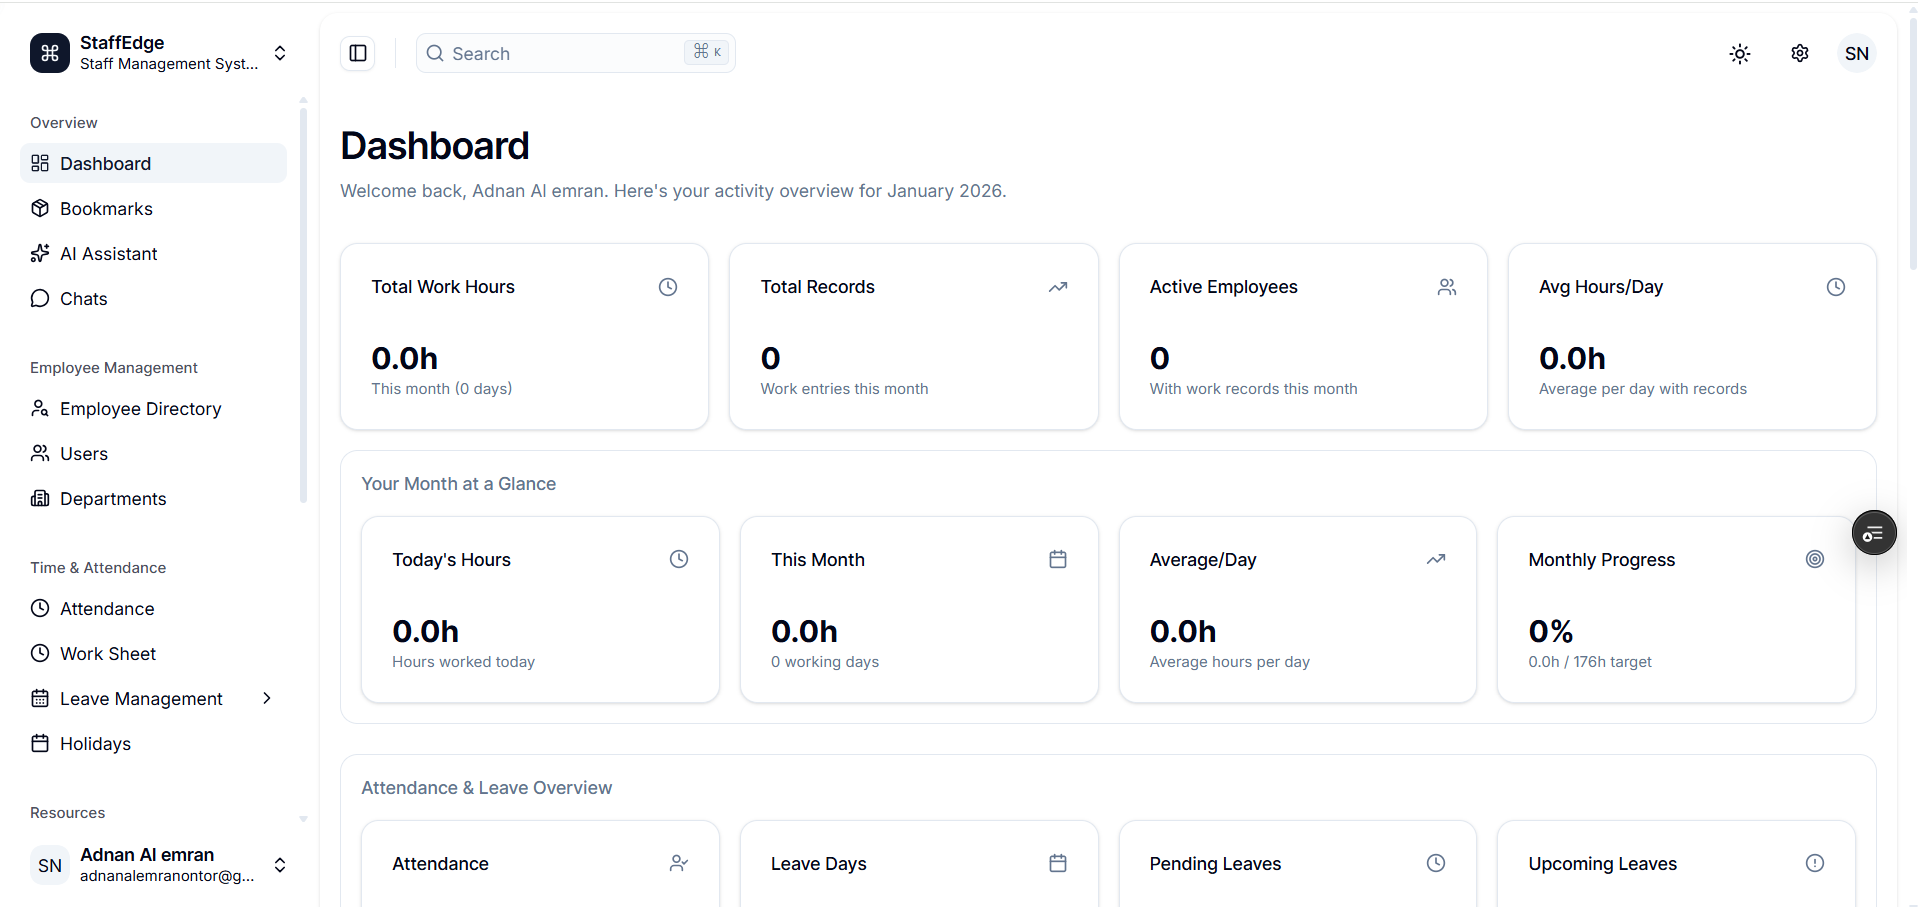The width and height of the screenshot is (1918, 907).
Task: Expand the Leave Management chevron
Action: [267, 698]
